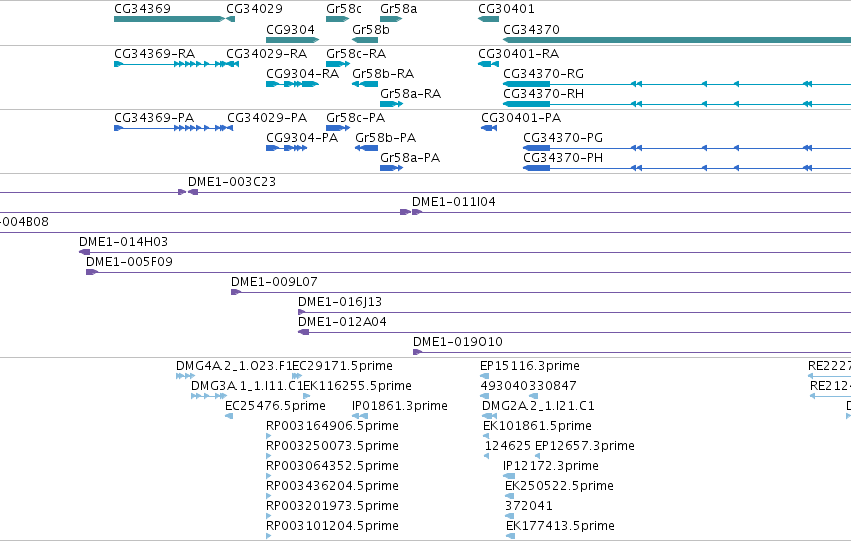Click EST DMG4A.2_1.O23.F1
The width and height of the screenshot is (851, 541).
(x=234, y=366)
